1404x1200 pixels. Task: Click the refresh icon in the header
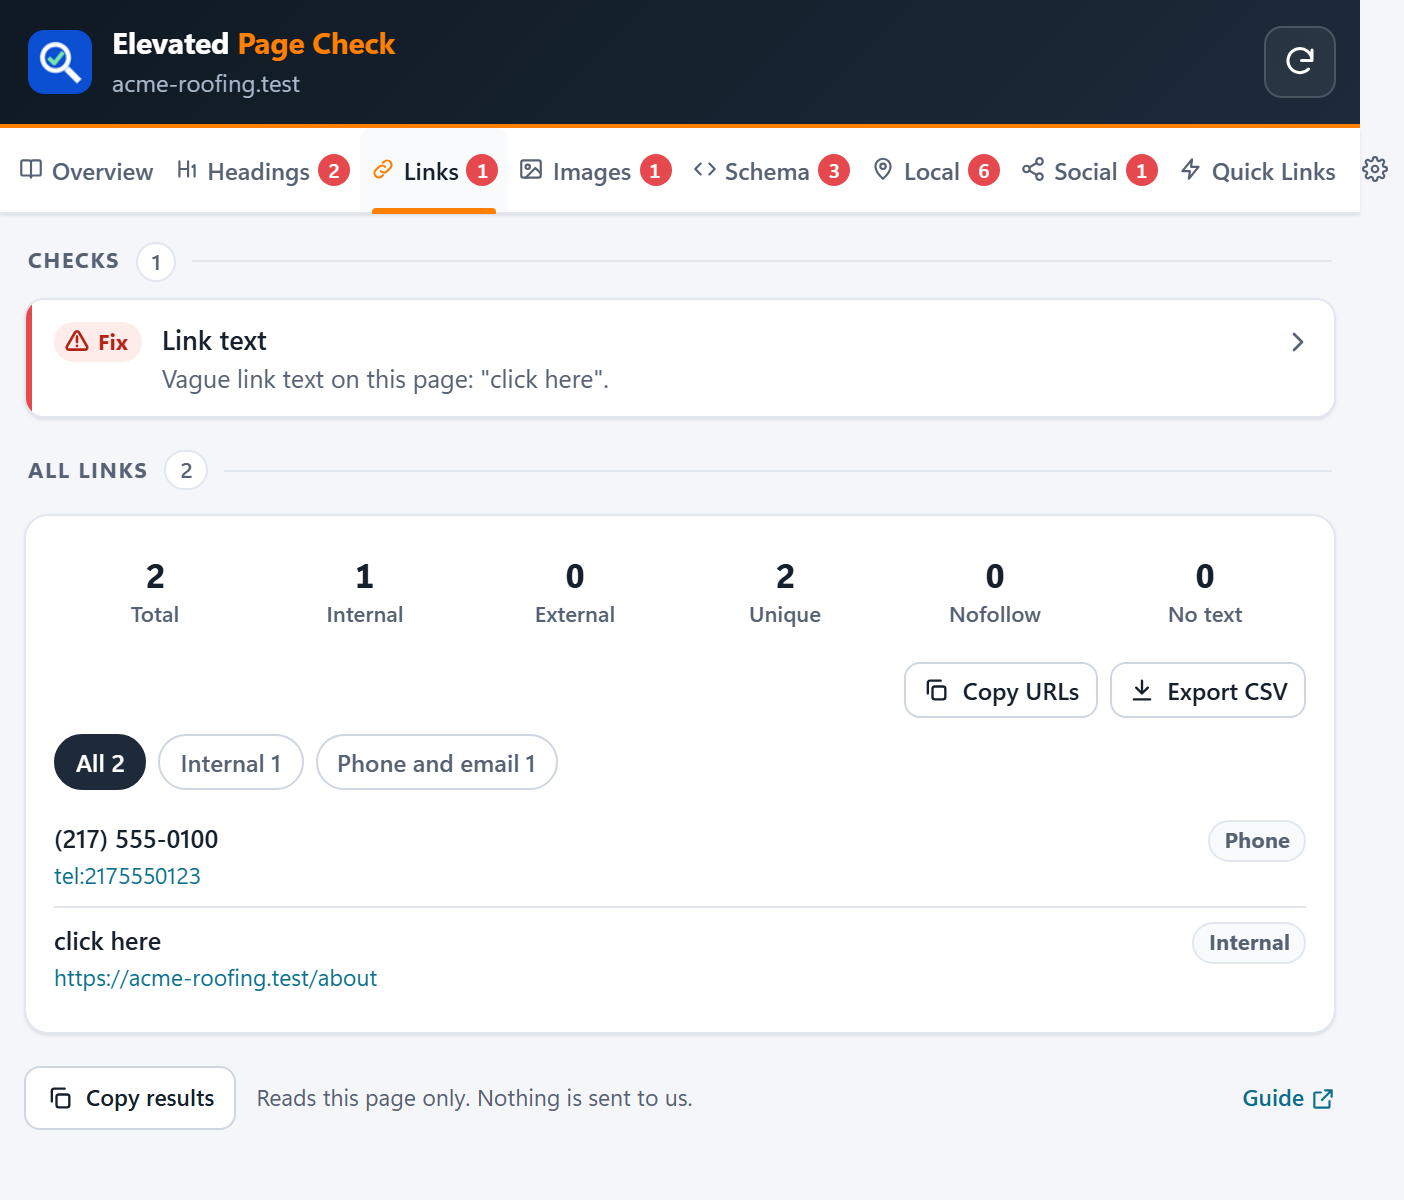click(x=1299, y=62)
